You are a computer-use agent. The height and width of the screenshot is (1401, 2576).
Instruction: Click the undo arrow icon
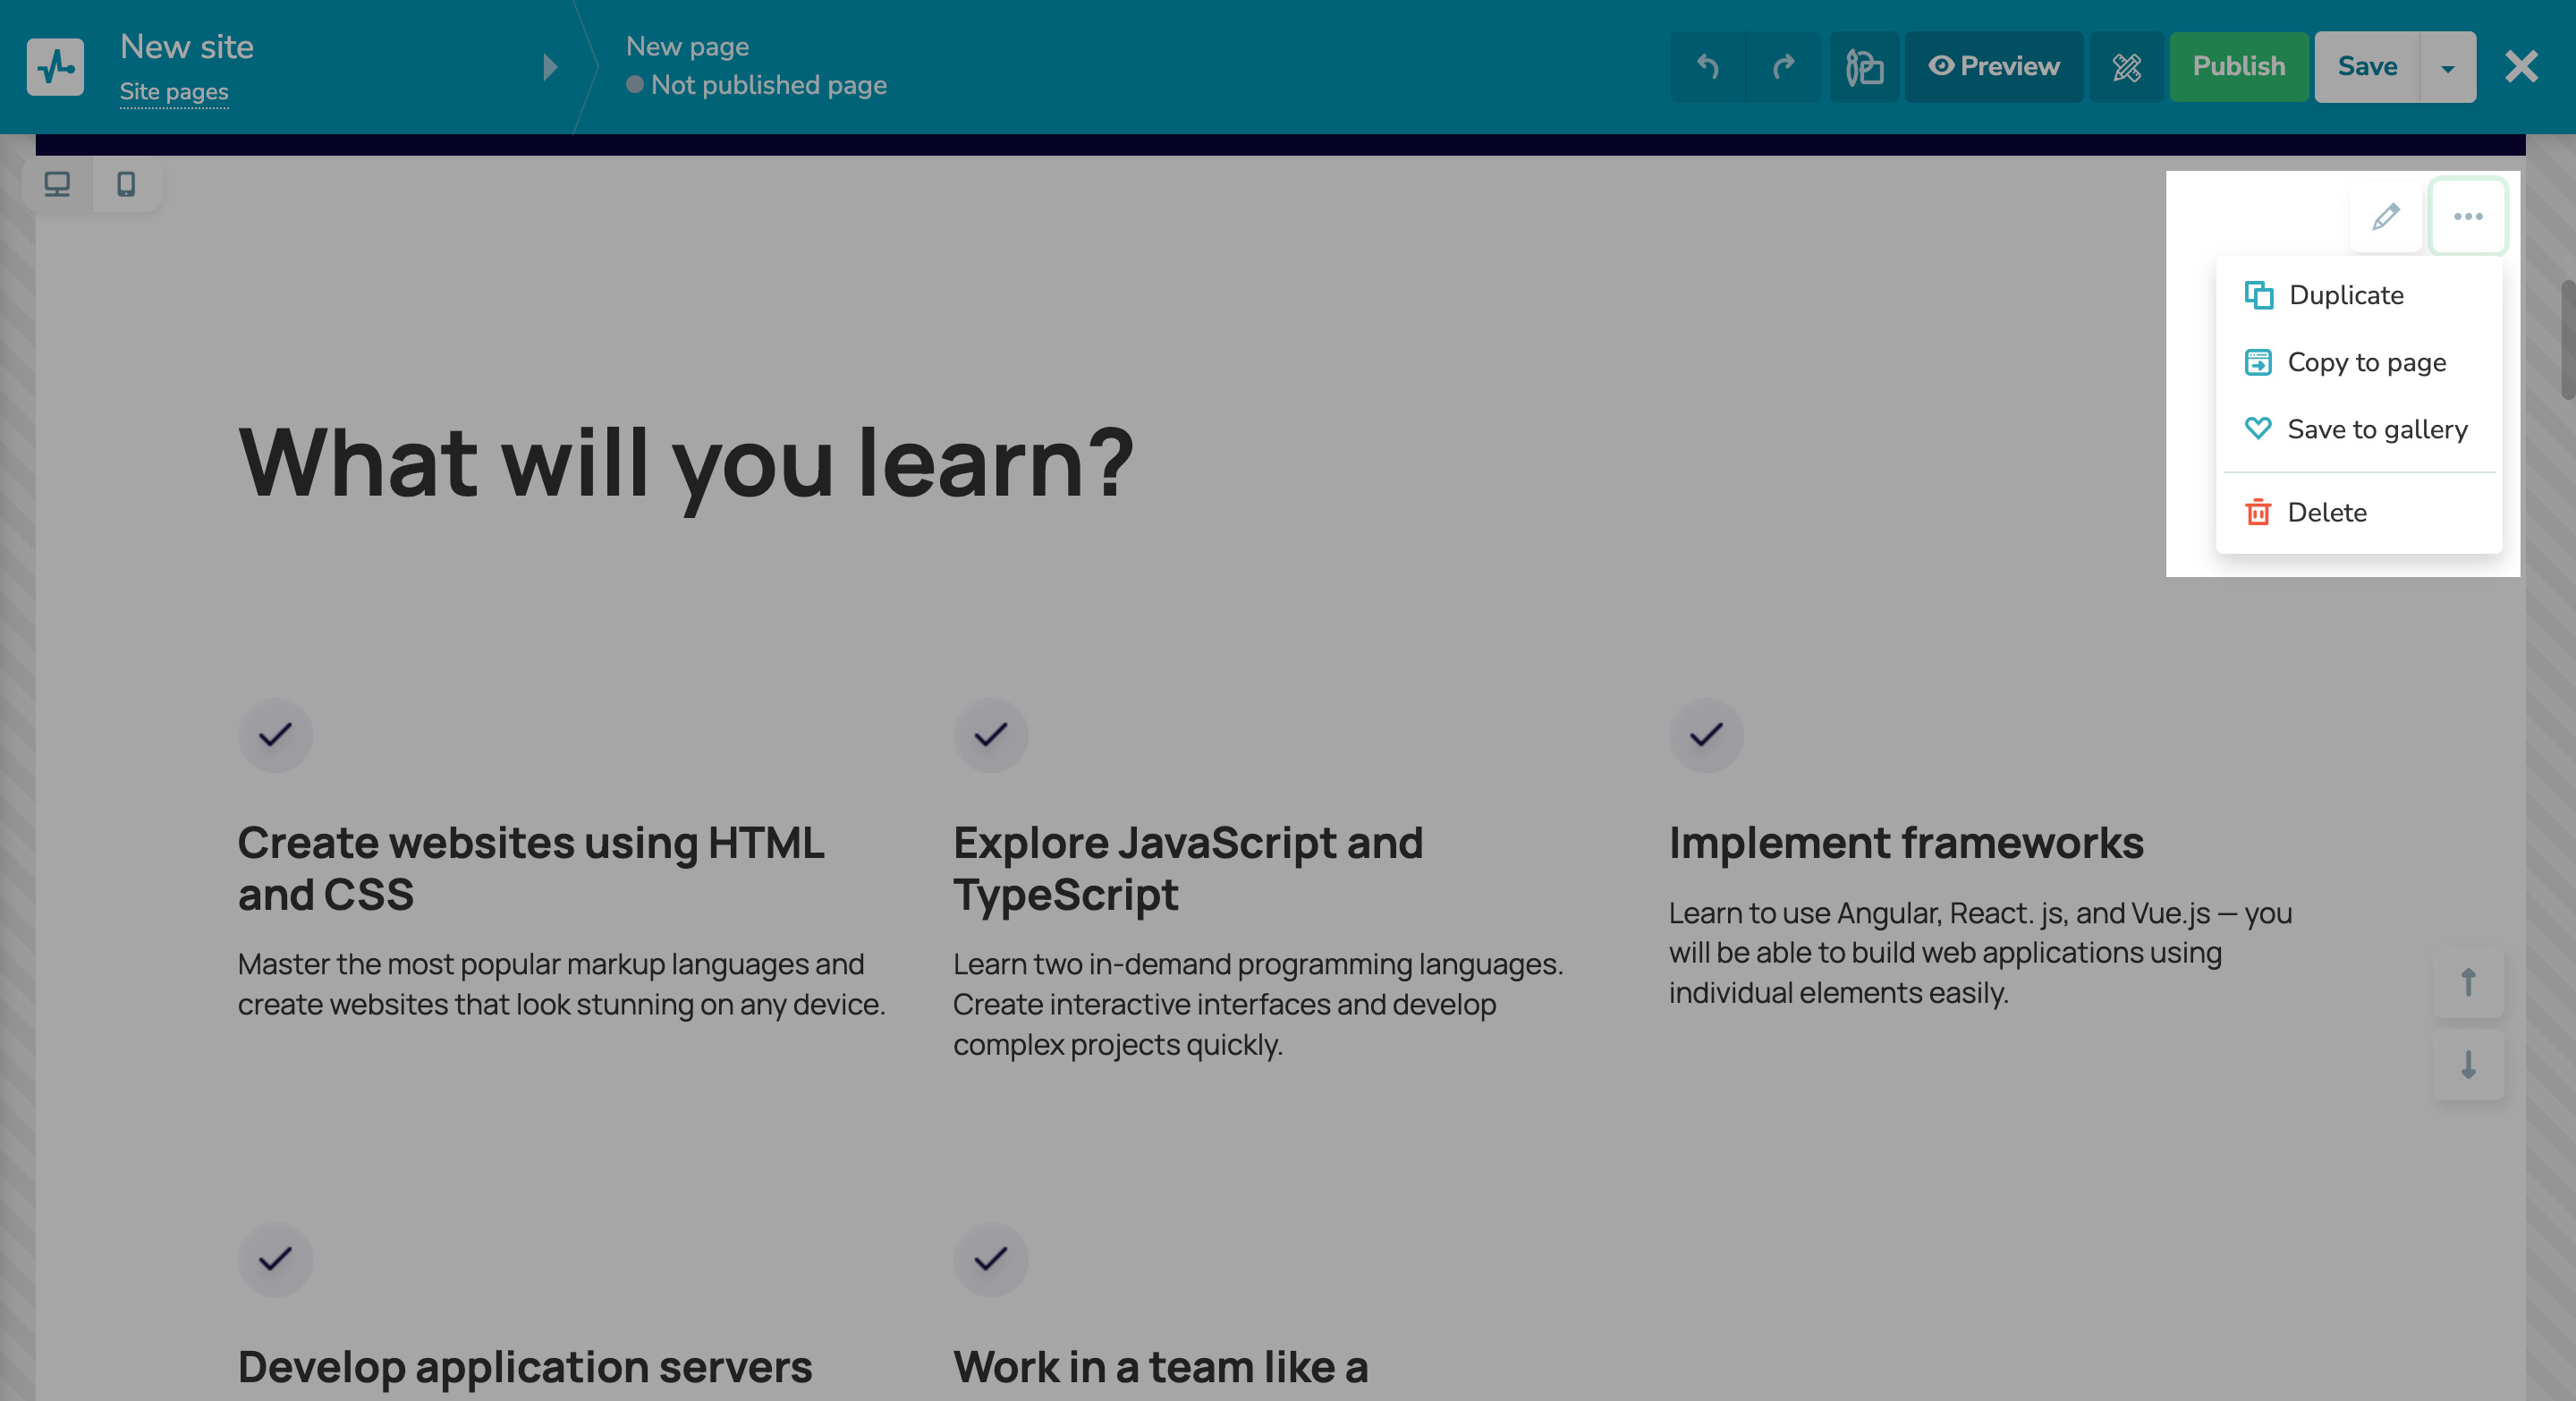(x=1707, y=67)
